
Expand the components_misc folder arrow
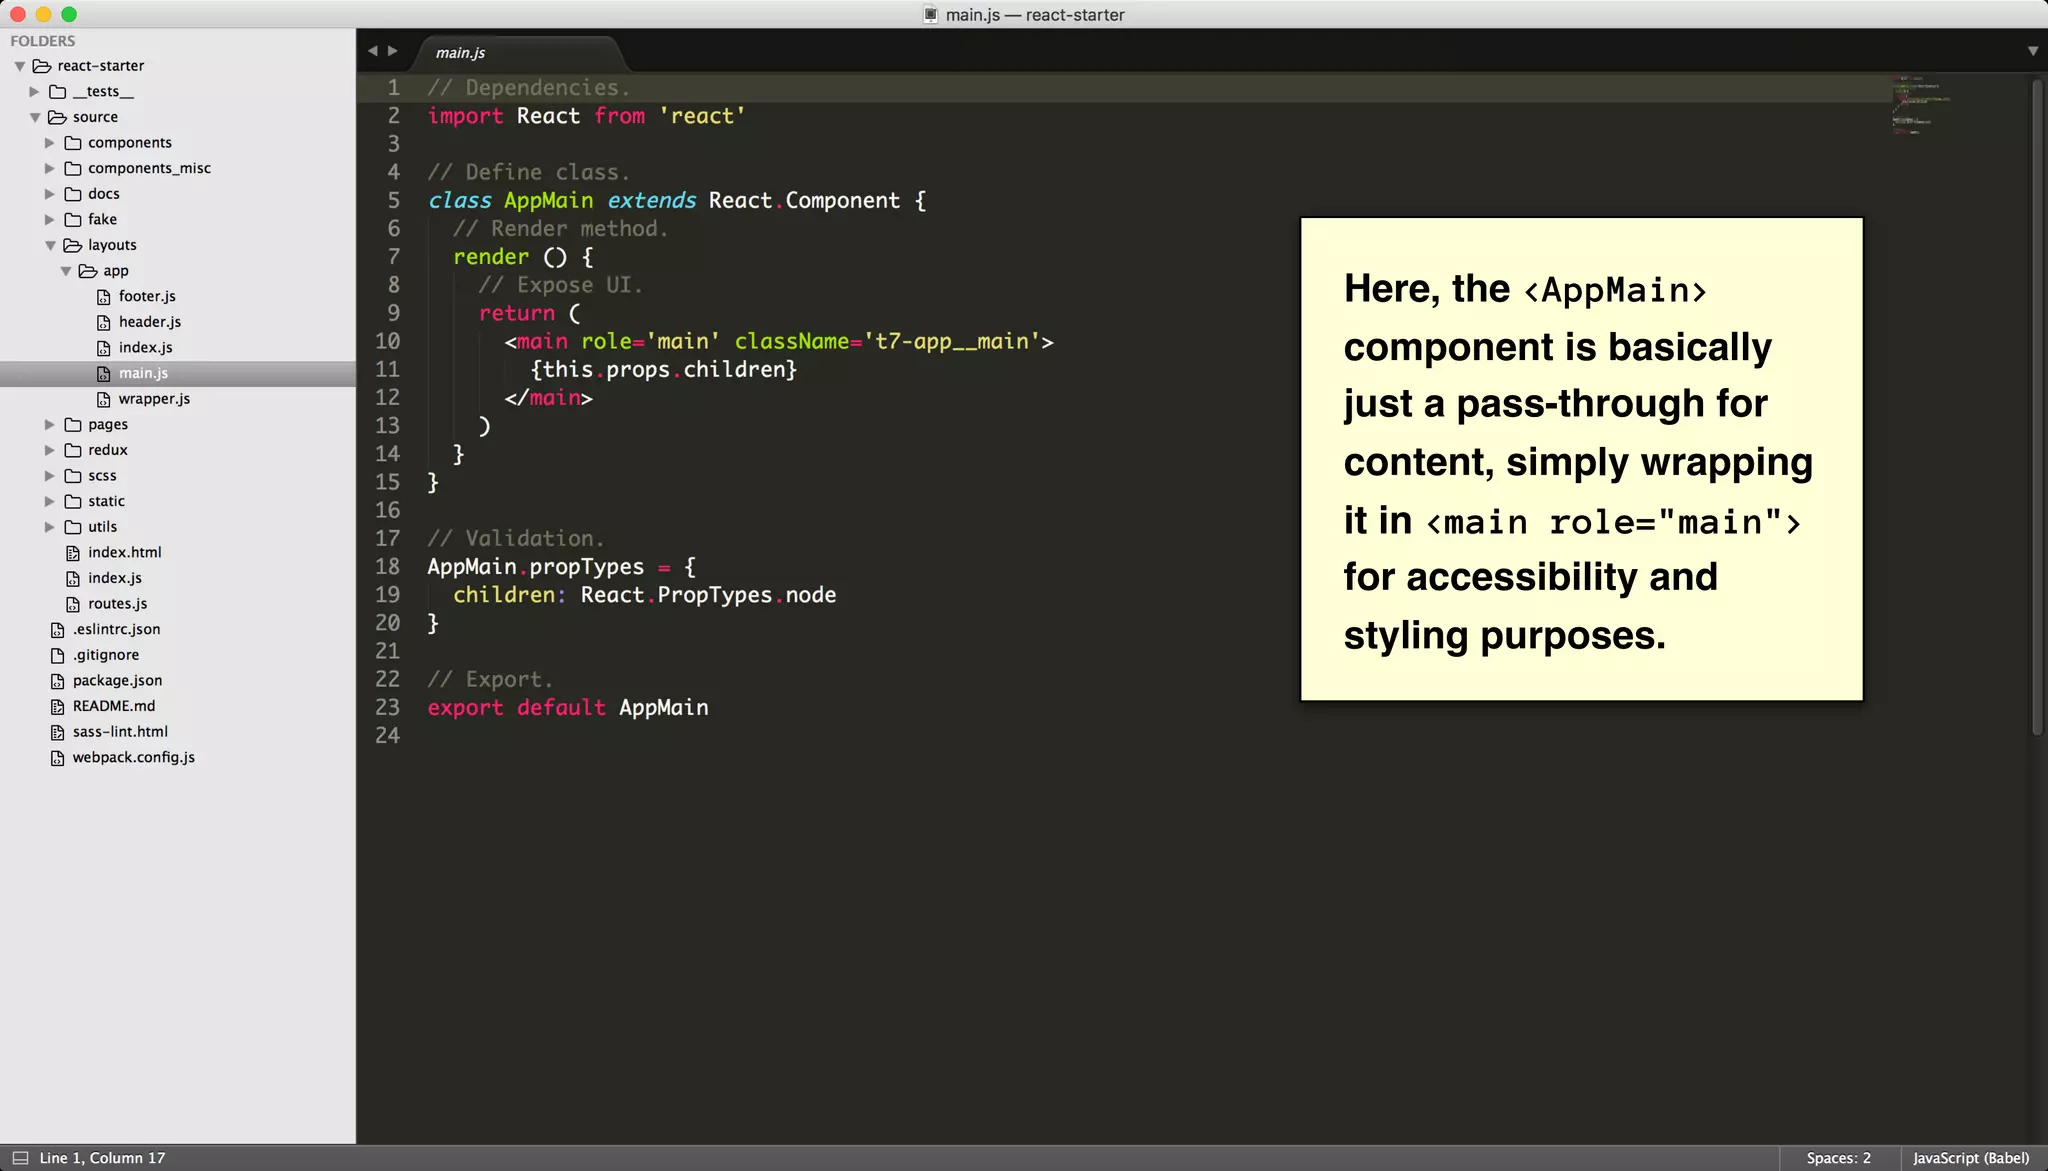tap(49, 169)
